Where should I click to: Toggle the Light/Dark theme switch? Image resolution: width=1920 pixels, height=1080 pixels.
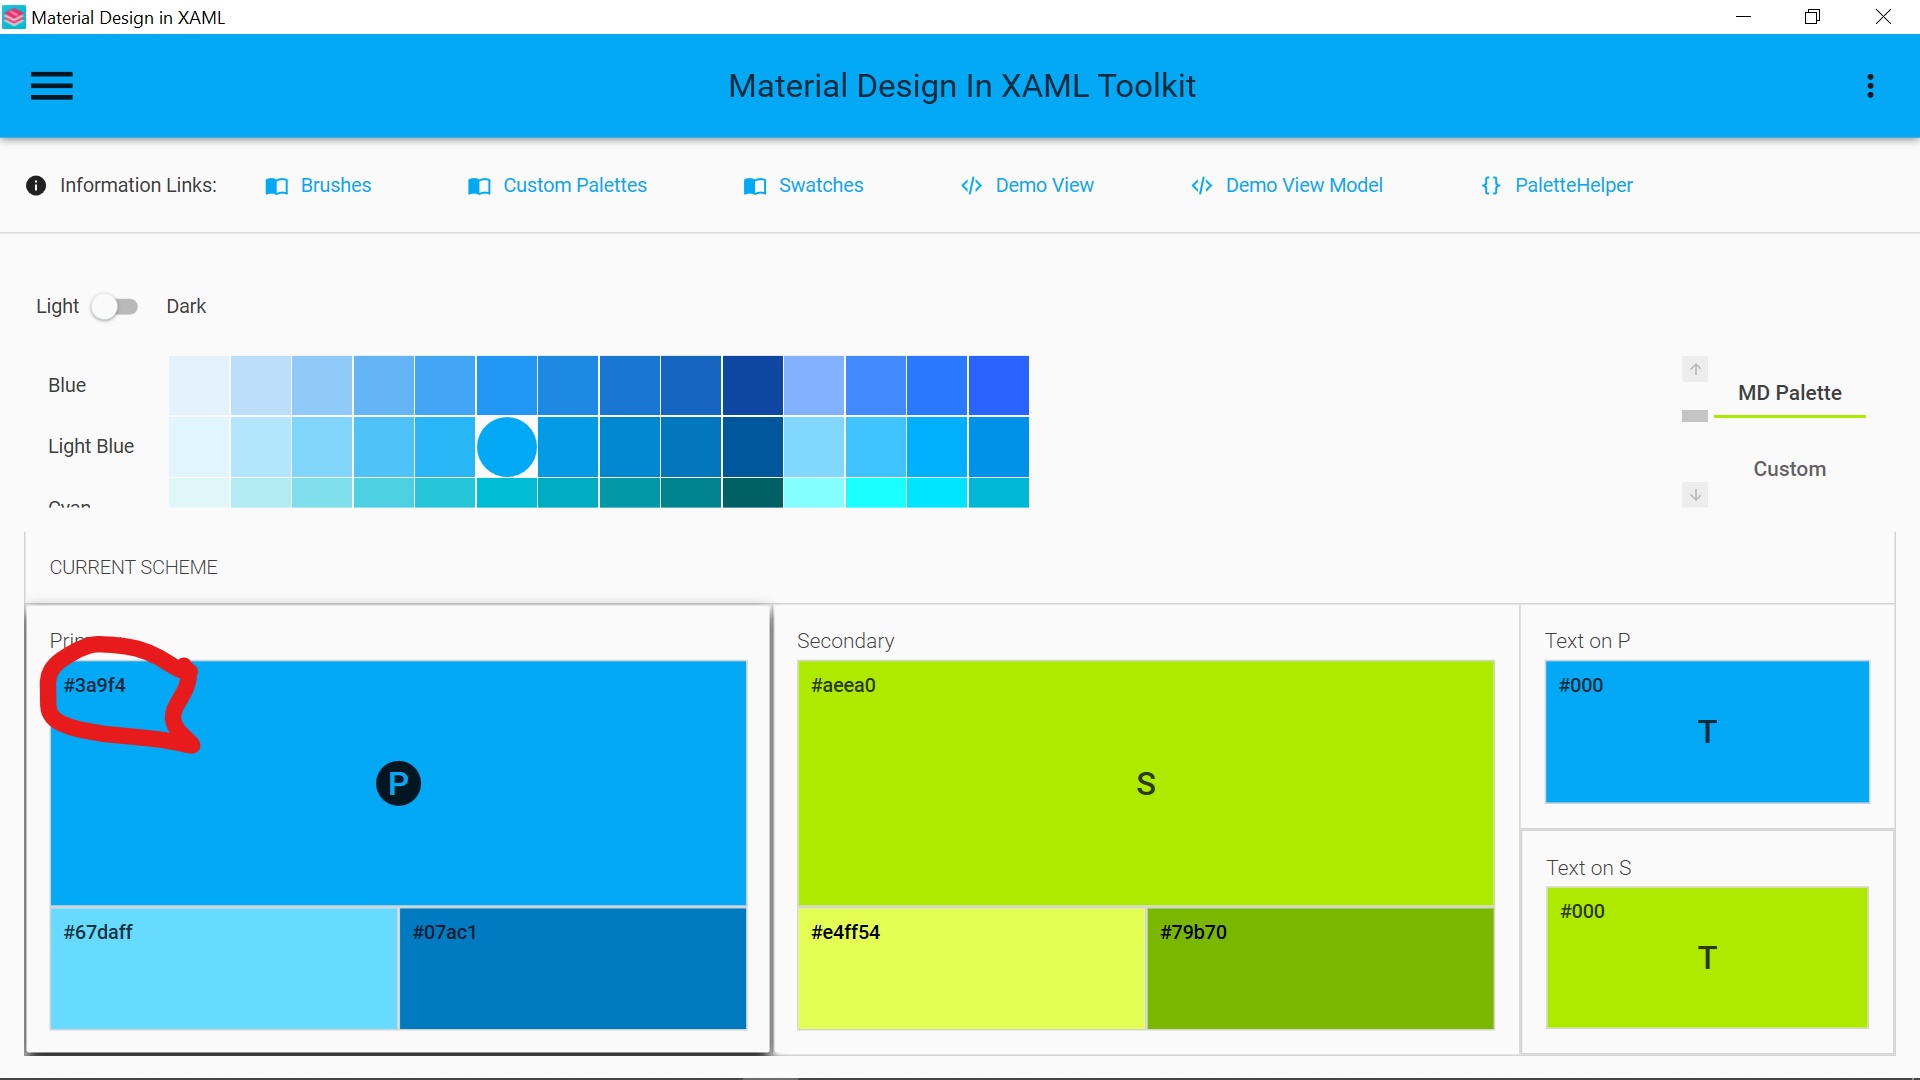(x=114, y=306)
